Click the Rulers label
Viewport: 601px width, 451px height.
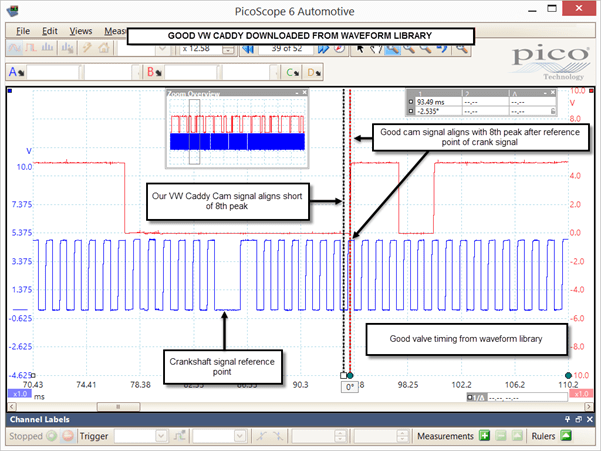tap(543, 436)
